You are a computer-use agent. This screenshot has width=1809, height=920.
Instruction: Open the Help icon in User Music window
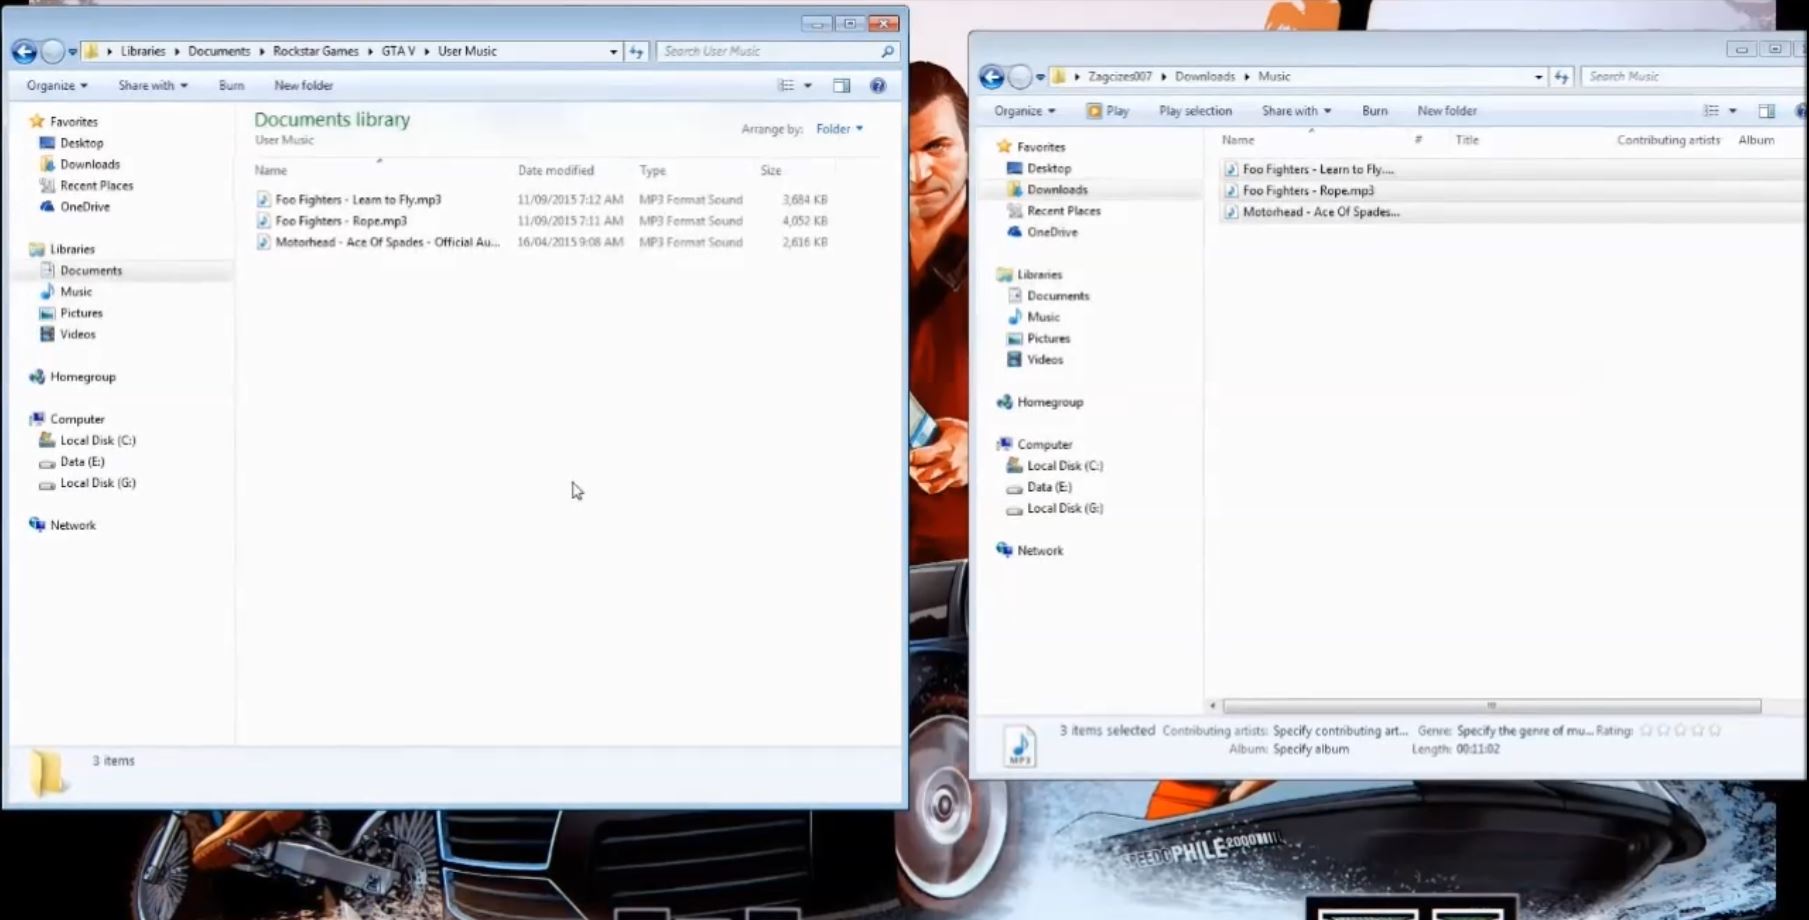[x=878, y=86]
